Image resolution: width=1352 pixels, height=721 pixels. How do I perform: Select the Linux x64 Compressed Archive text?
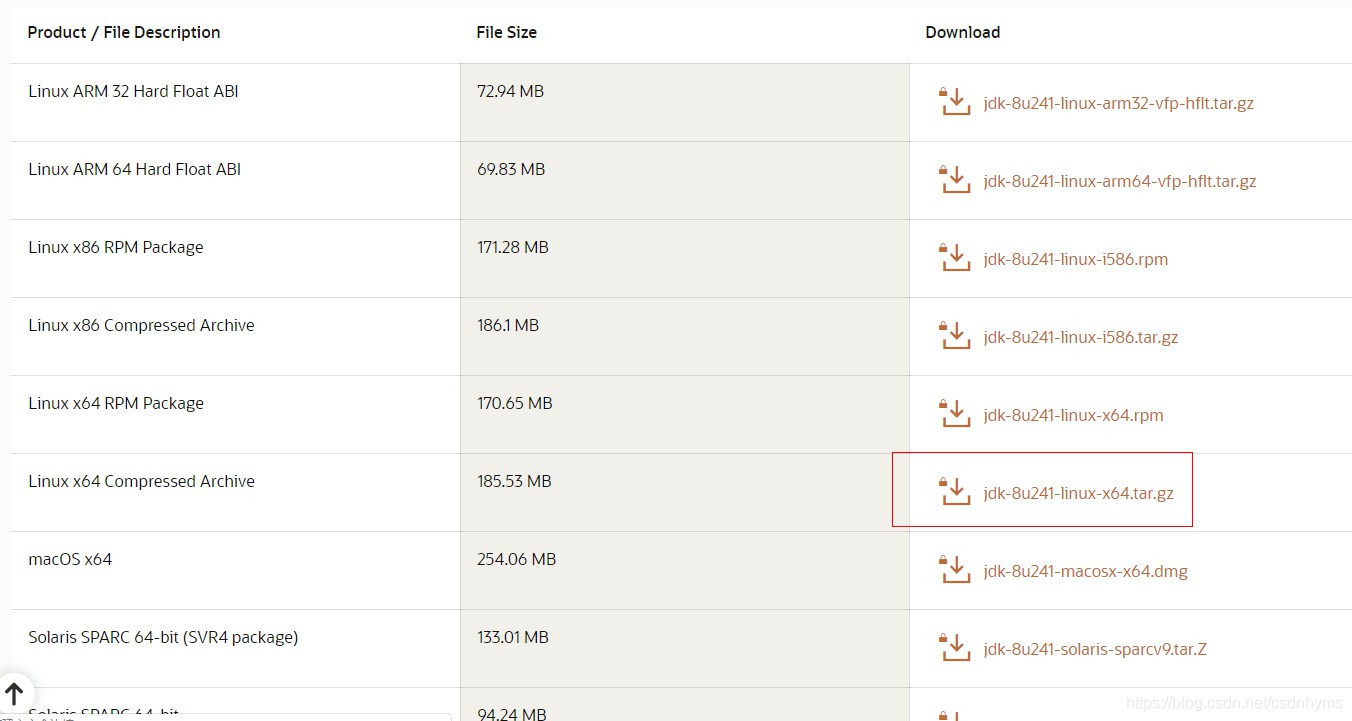[141, 481]
